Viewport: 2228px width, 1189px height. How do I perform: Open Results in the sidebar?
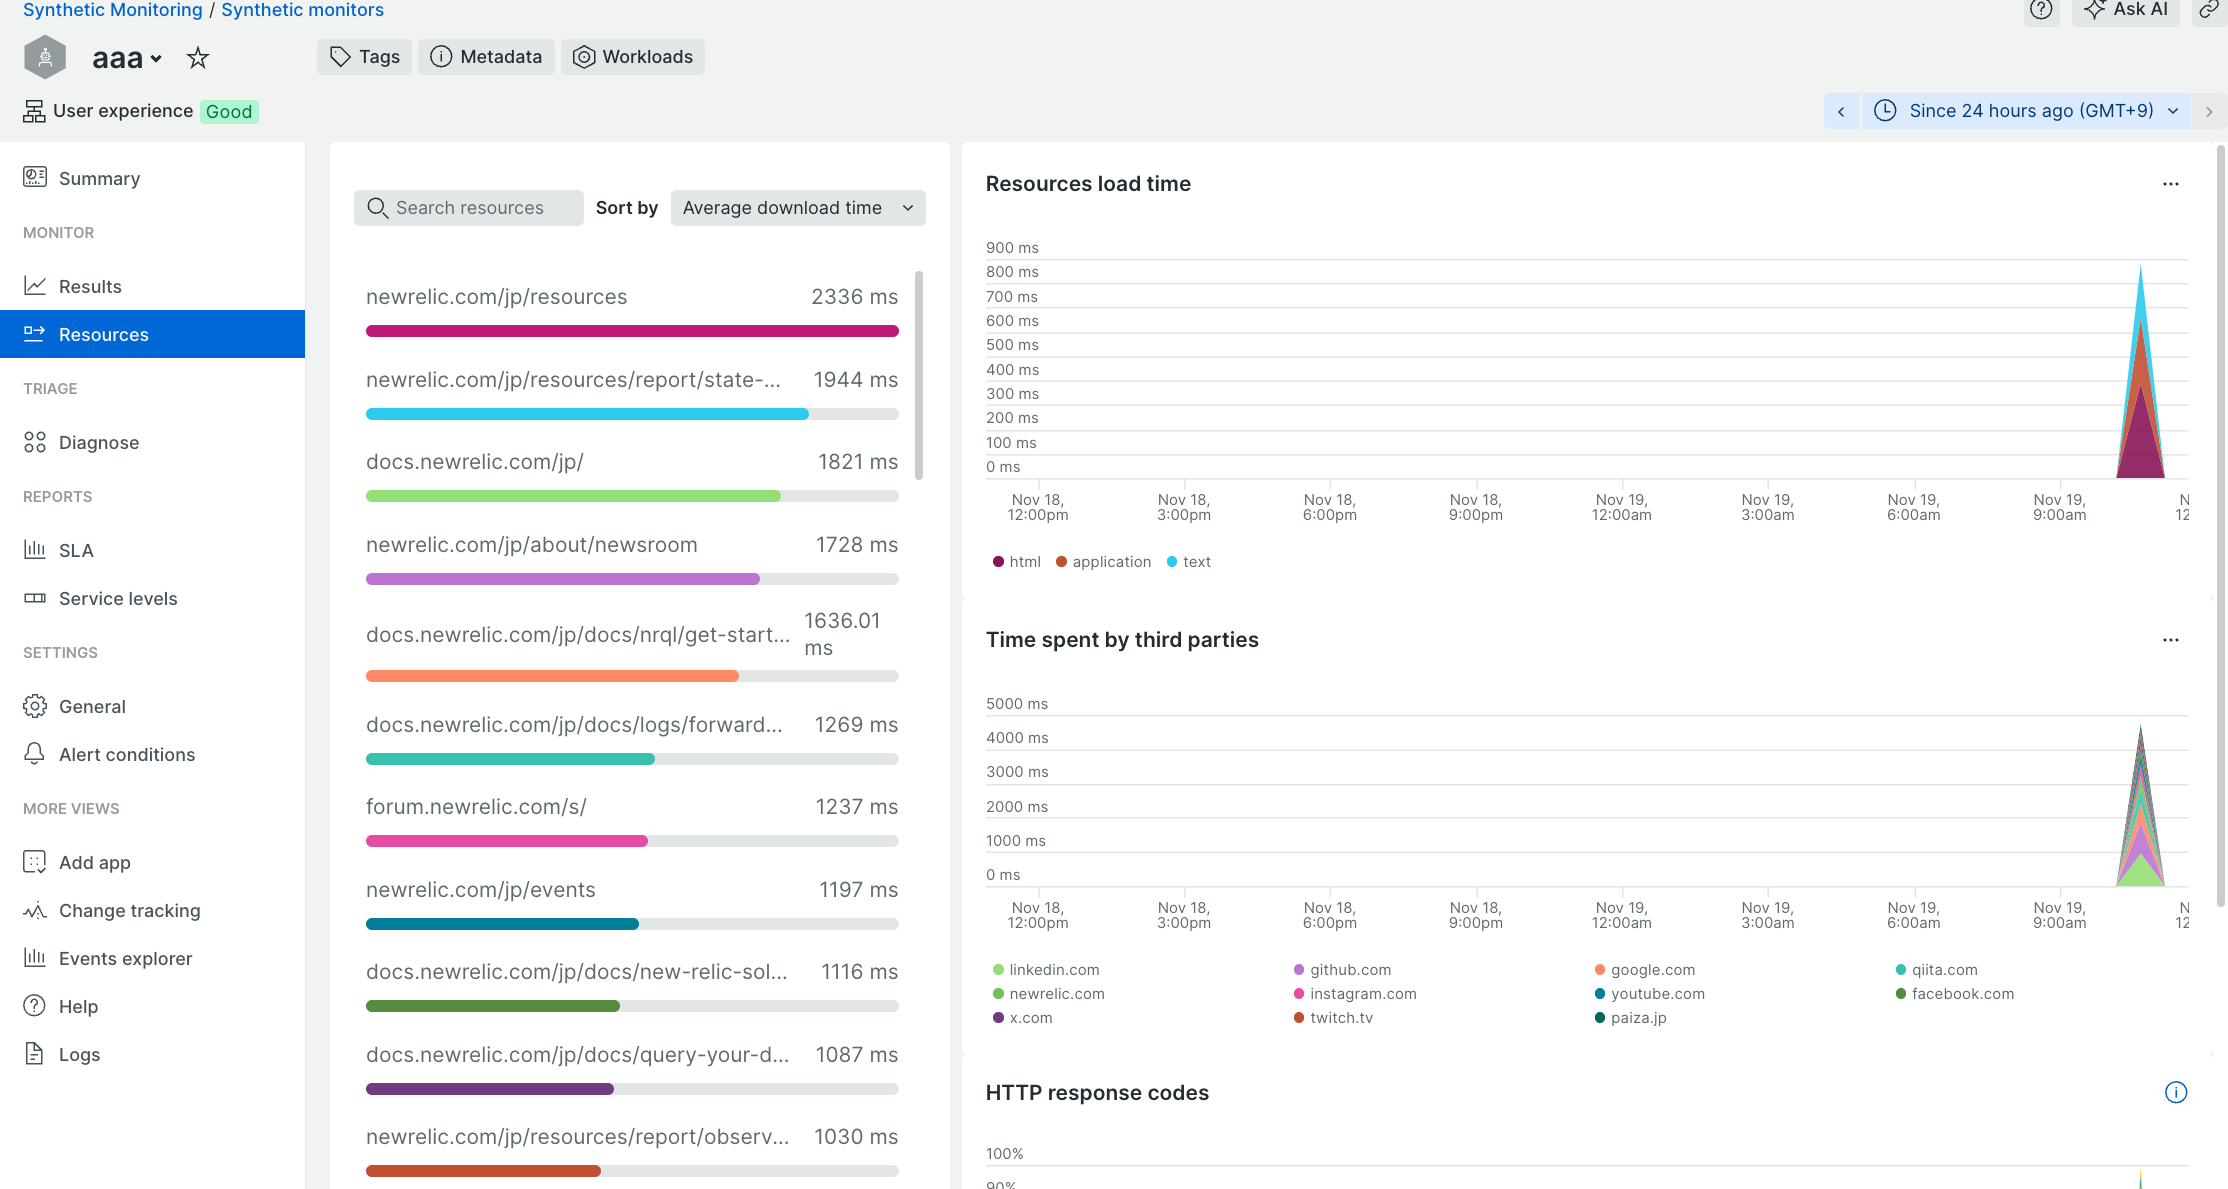pos(152,286)
